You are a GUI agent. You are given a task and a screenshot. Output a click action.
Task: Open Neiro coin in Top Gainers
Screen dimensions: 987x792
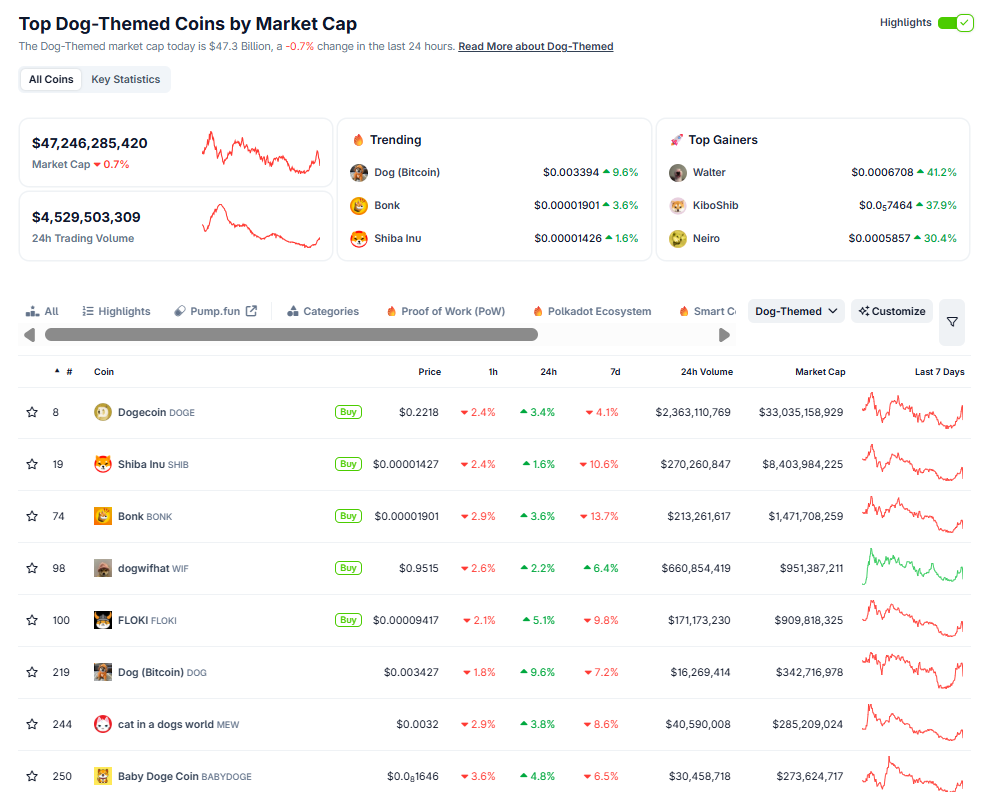pyautogui.click(x=706, y=239)
